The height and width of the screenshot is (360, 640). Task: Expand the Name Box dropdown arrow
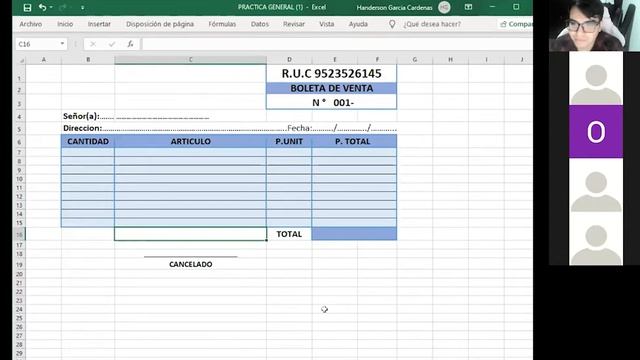[x=62, y=44]
